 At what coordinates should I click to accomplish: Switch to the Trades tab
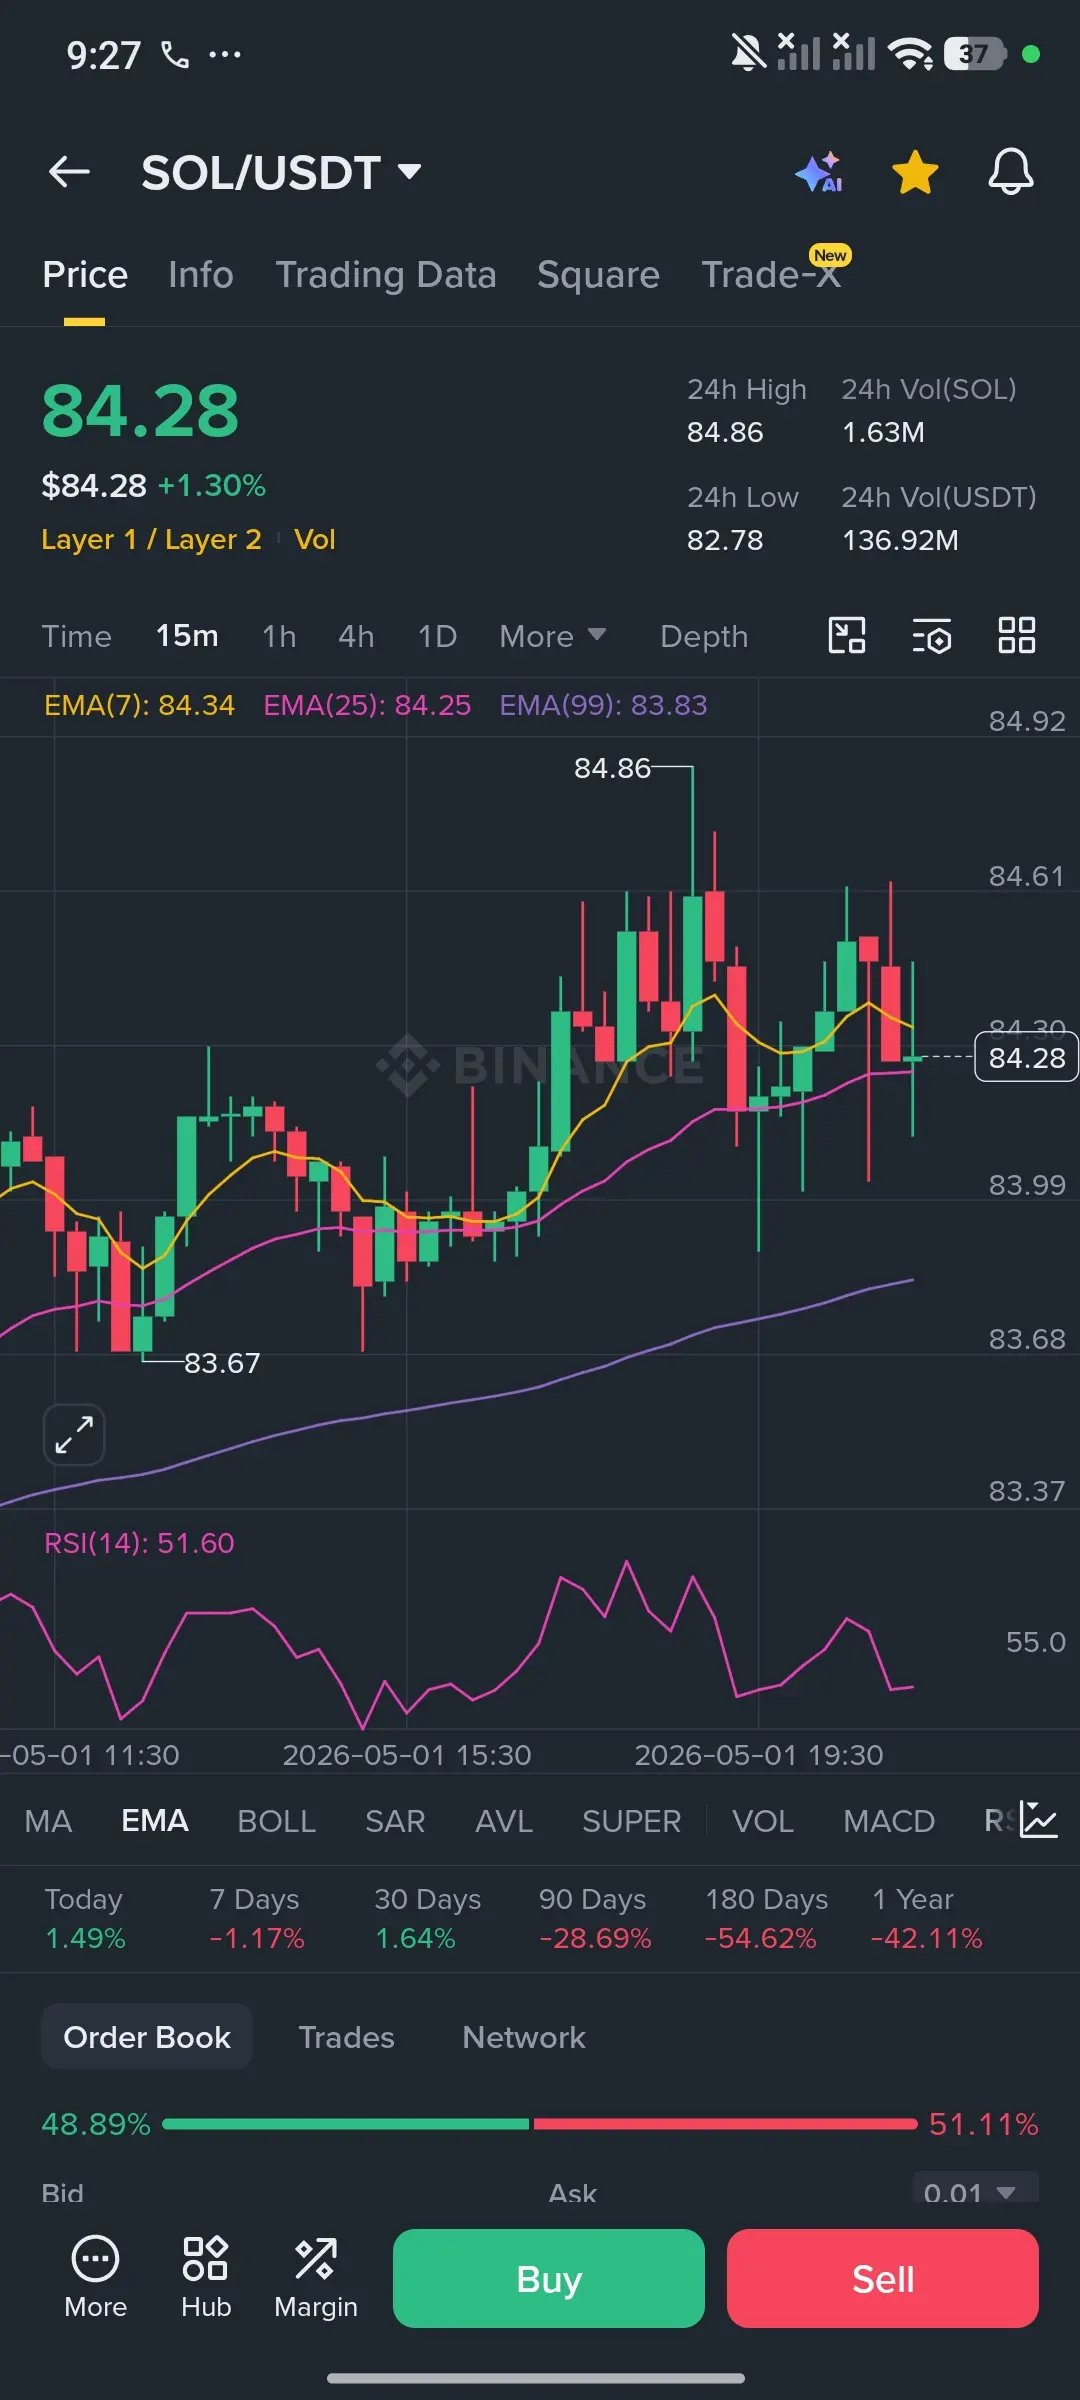[347, 2037]
